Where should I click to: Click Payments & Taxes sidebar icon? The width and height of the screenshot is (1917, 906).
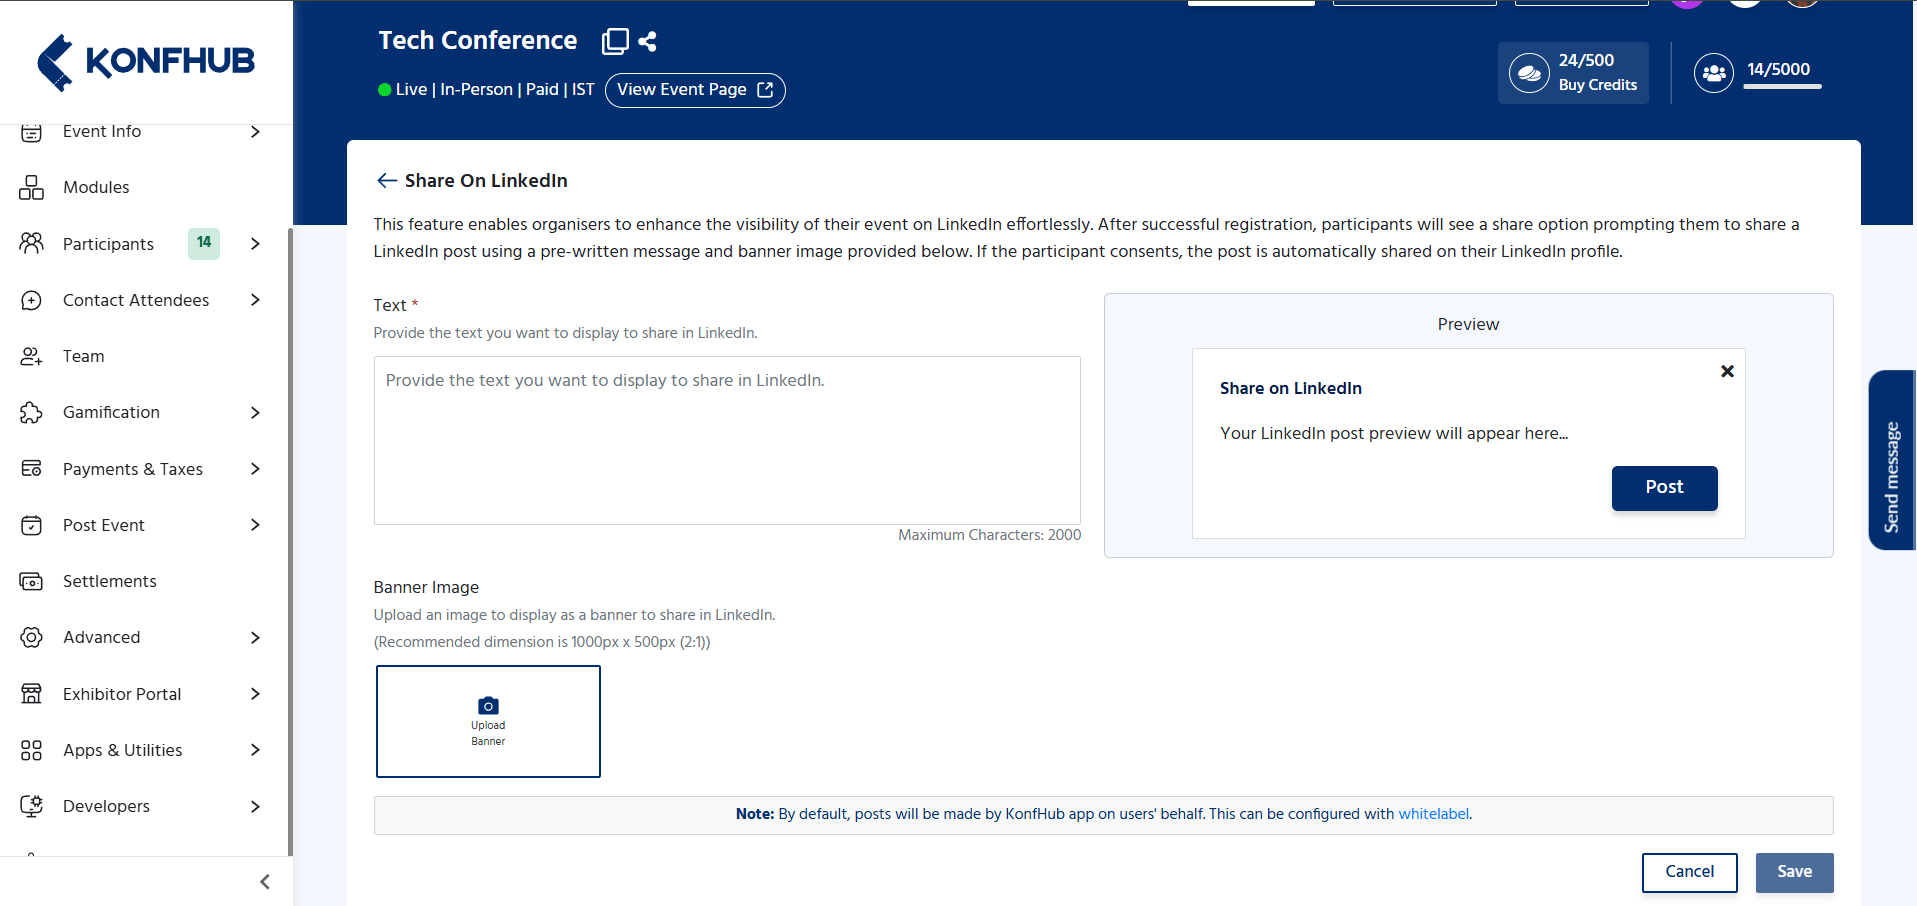32,468
